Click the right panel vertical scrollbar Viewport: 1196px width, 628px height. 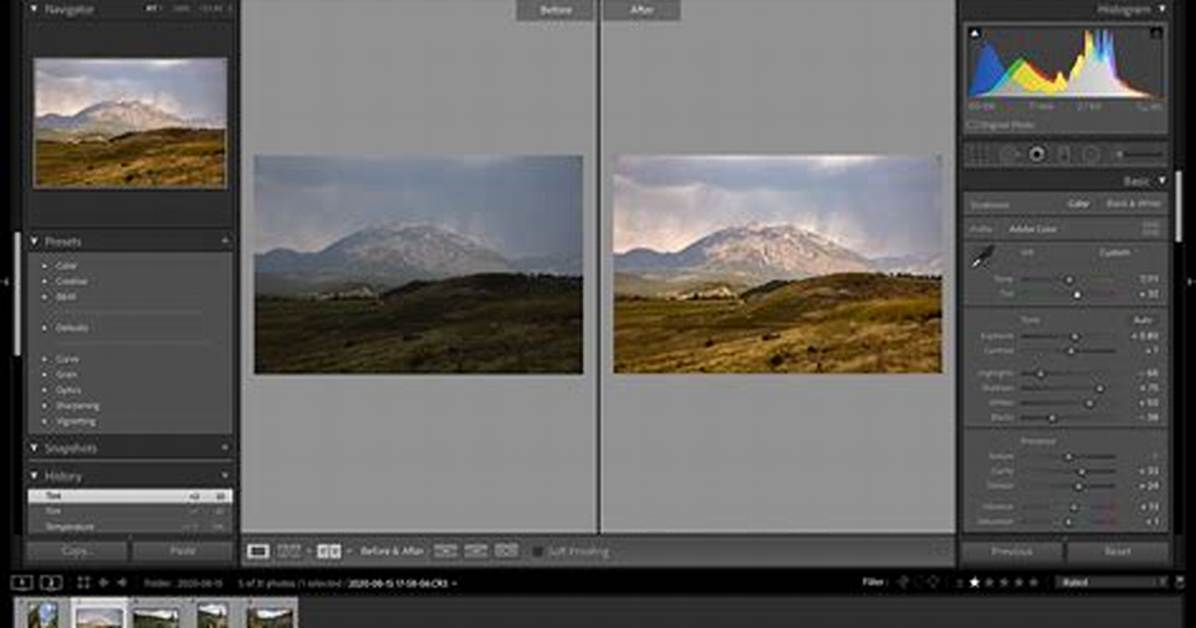tap(1178, 206)
